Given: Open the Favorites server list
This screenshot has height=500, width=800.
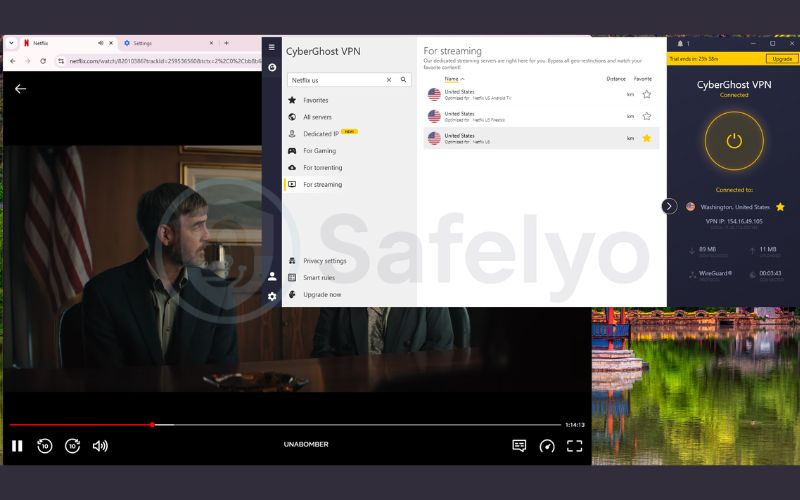Looking at the screenshot, I should tap(315, 100).
